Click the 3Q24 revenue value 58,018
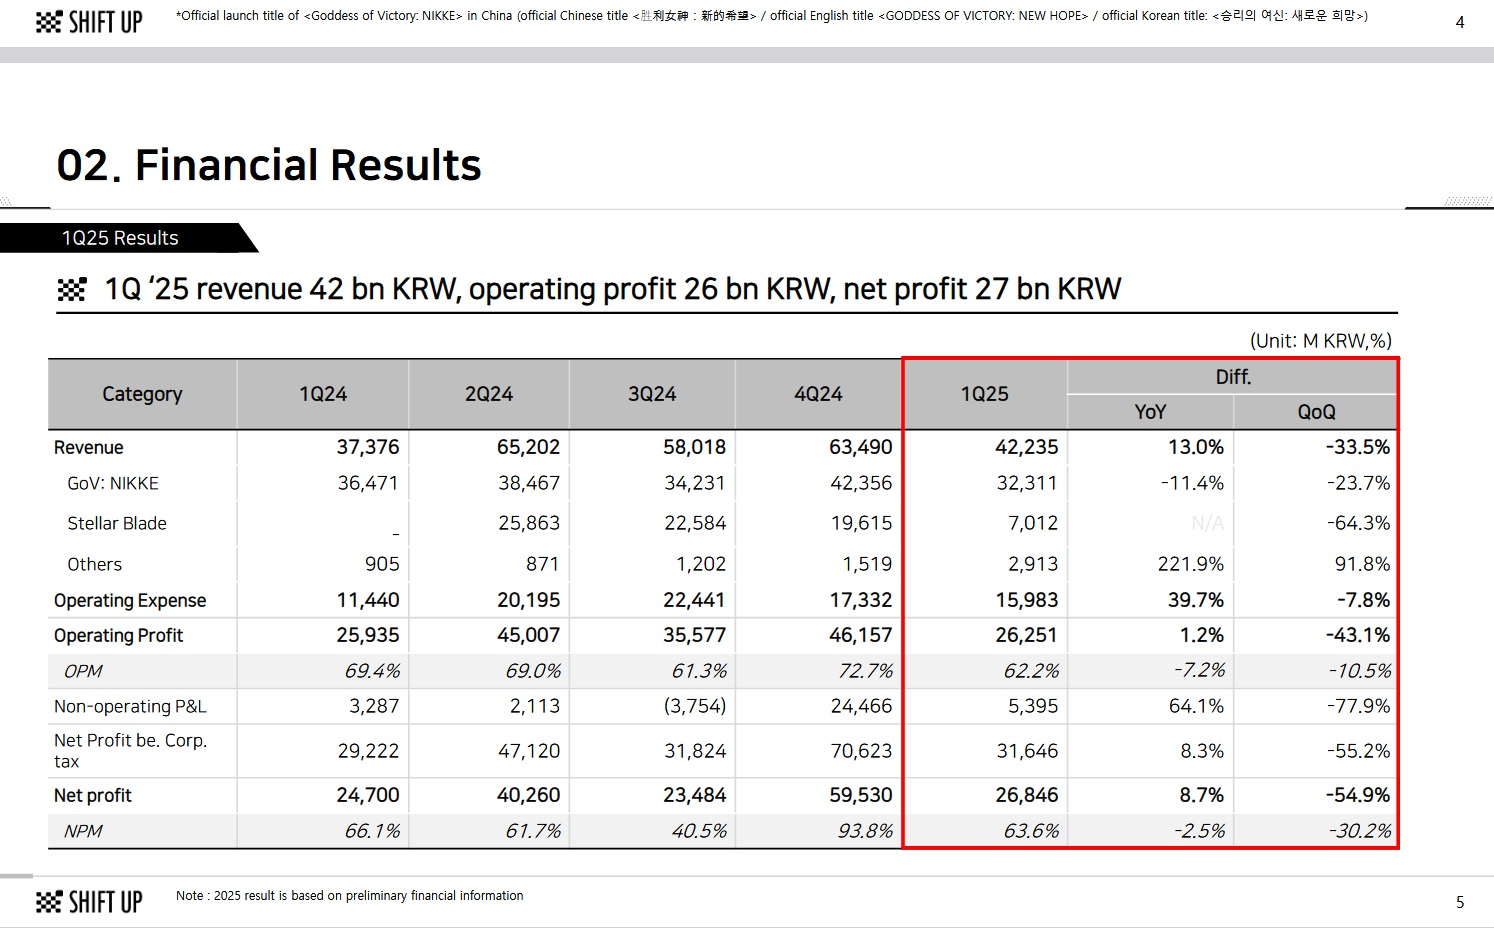This screenshot has width=1494, height=928. click(x=694, y=447)
